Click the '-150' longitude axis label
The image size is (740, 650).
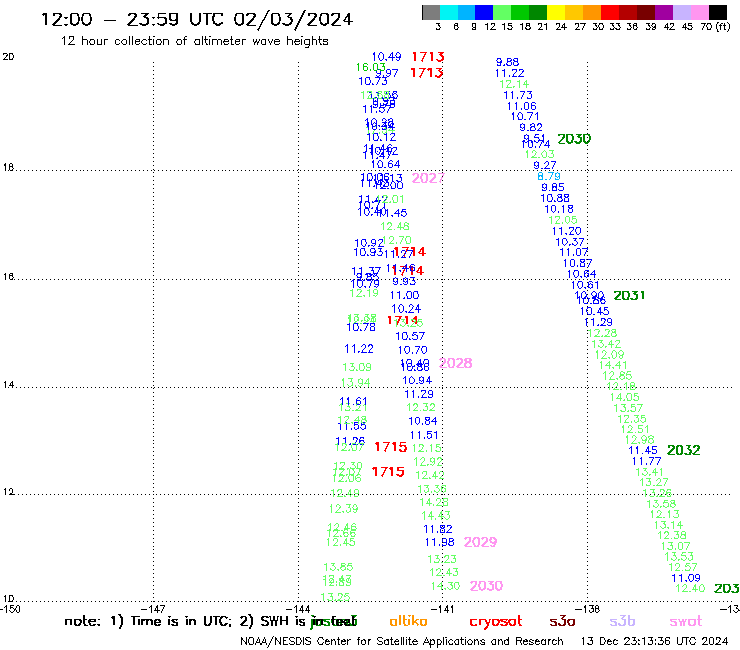[x=10, y=609]
